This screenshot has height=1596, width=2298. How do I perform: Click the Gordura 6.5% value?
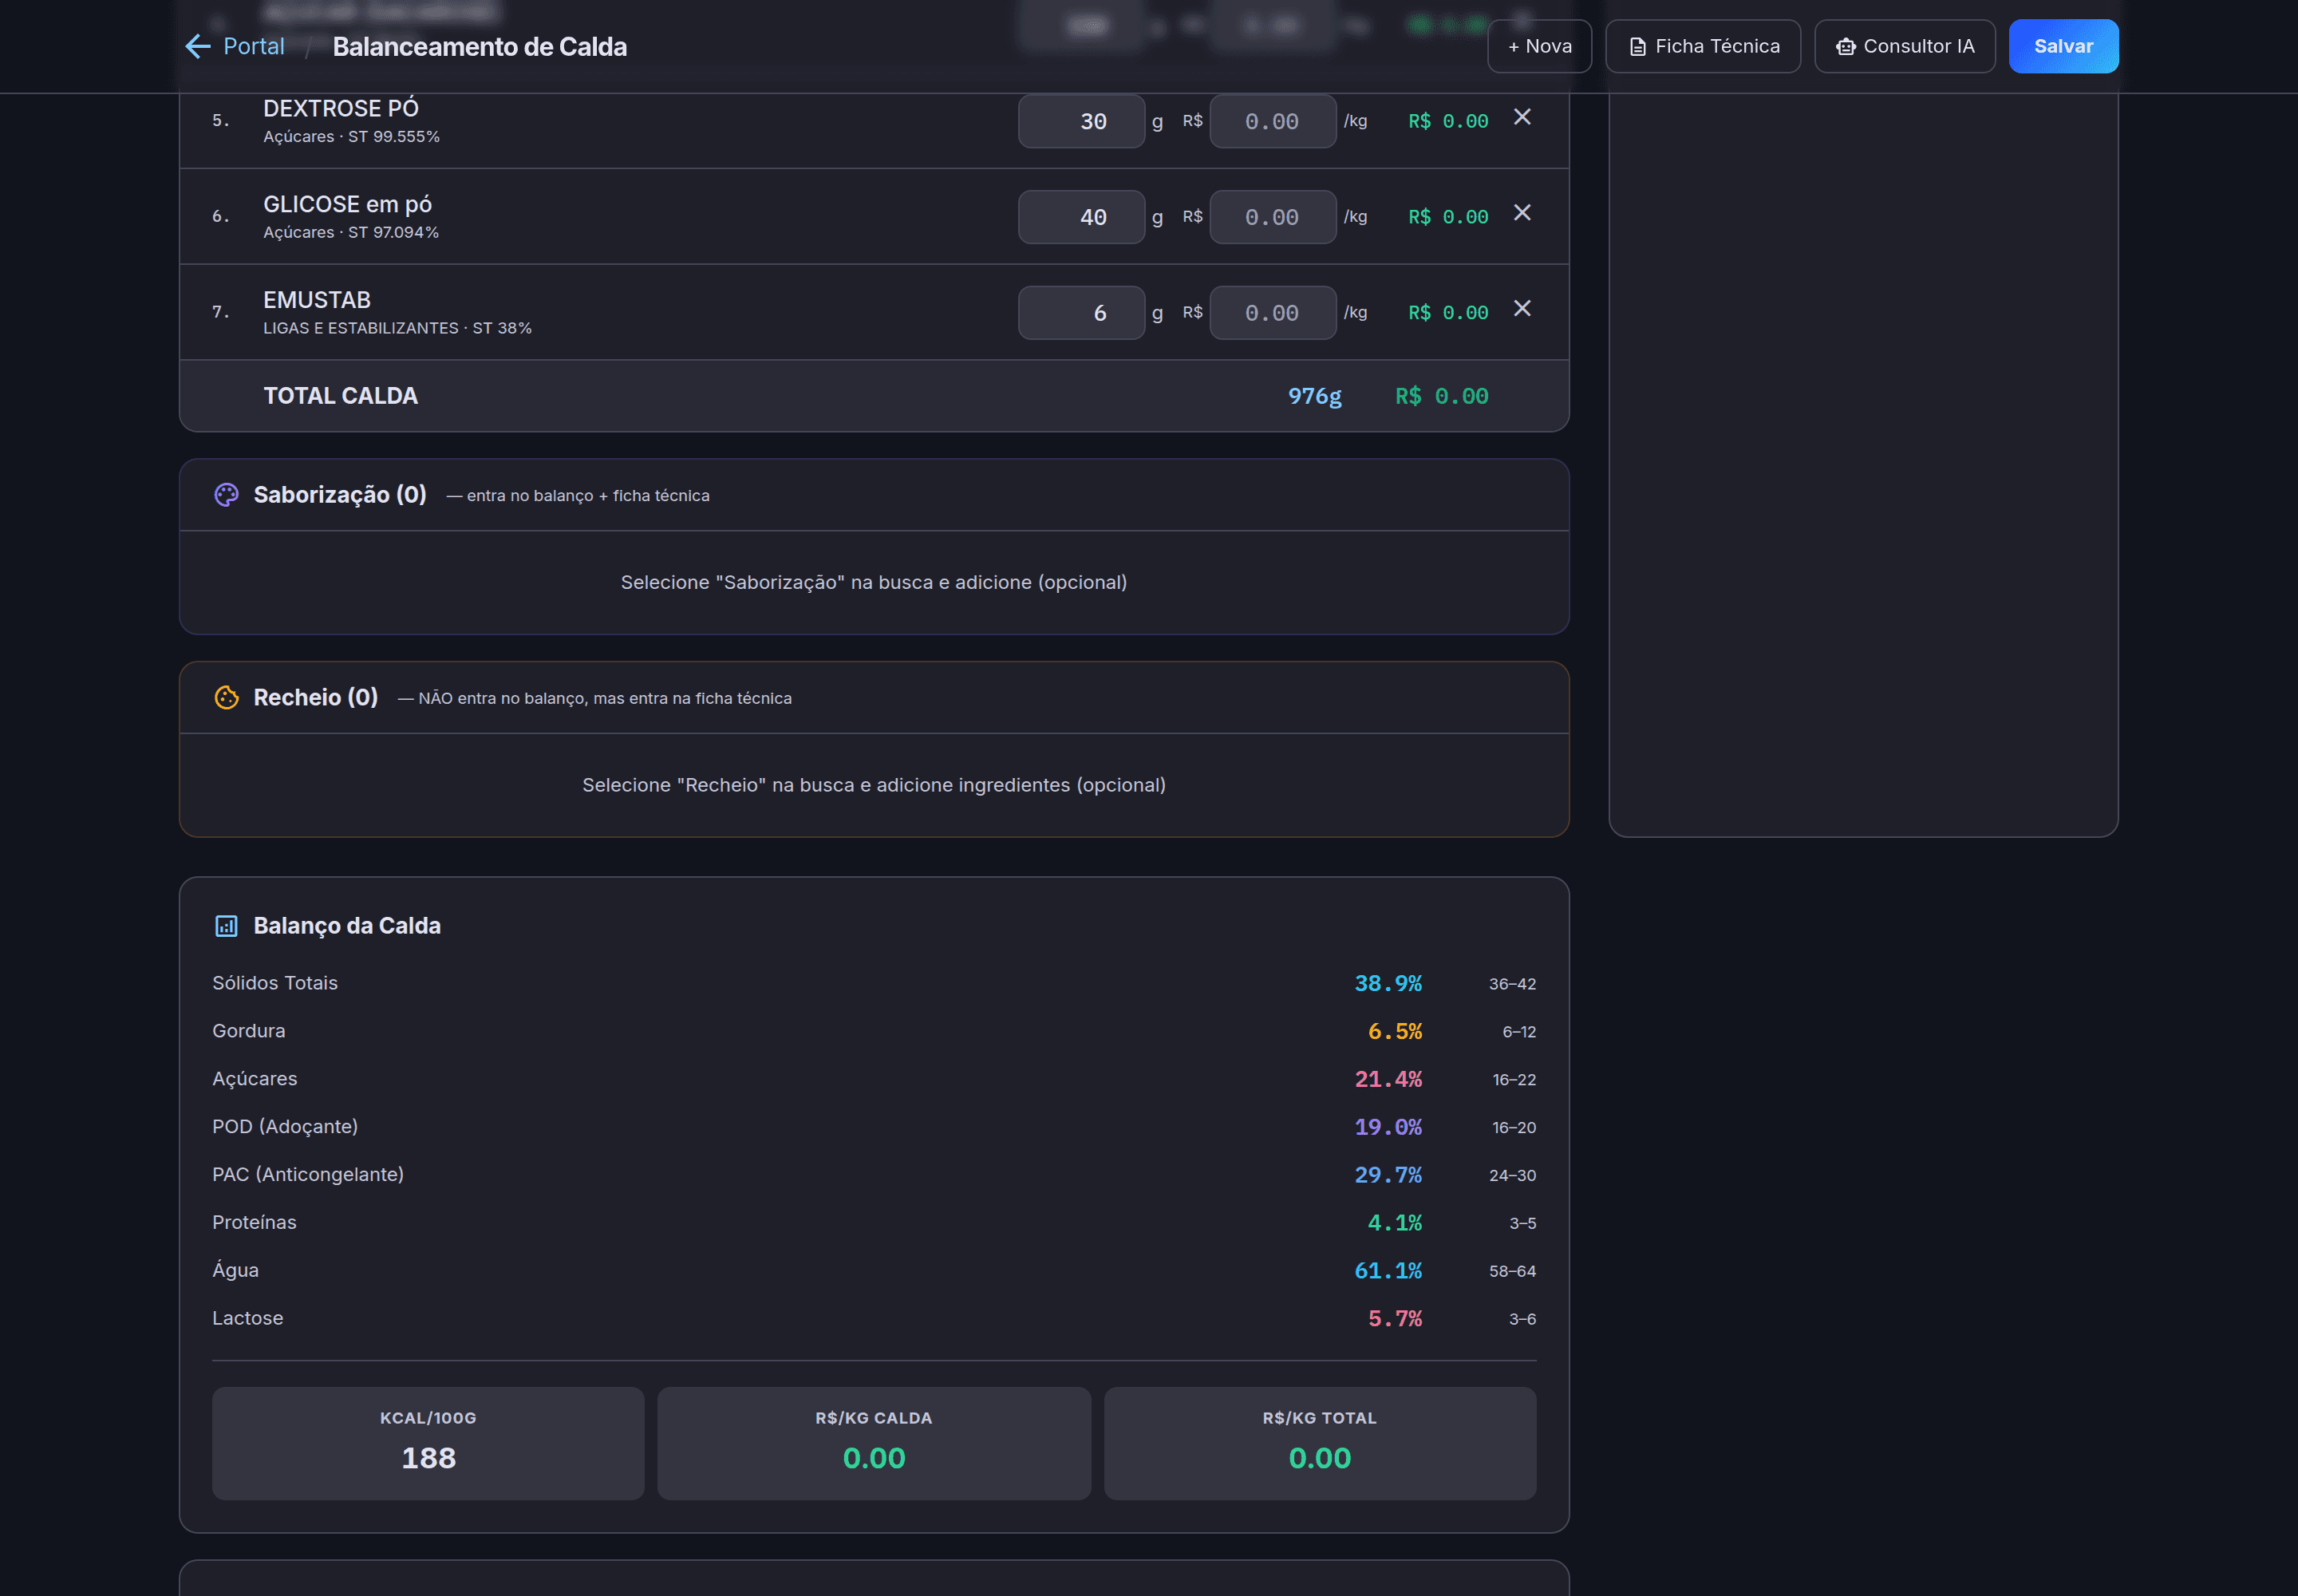1394,1032
